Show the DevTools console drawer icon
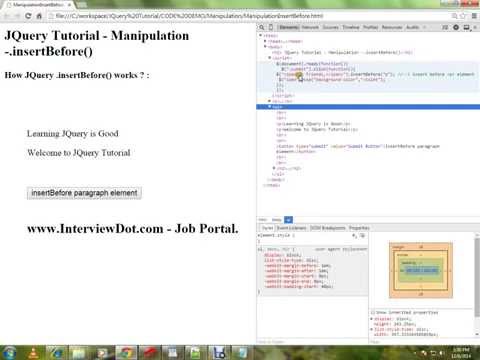Image resolution: width=480 pixels, height=360 pixels. (445, 27)
